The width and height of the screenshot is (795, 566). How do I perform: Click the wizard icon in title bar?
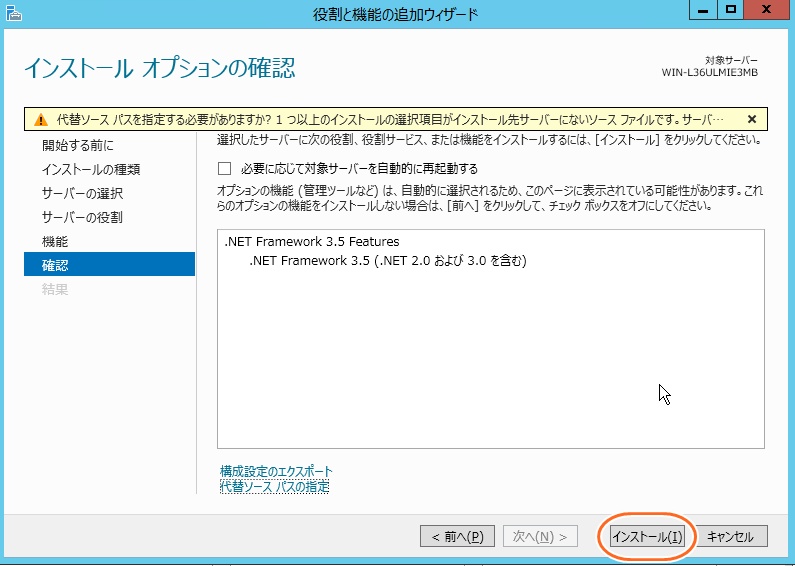click(14, 13)
